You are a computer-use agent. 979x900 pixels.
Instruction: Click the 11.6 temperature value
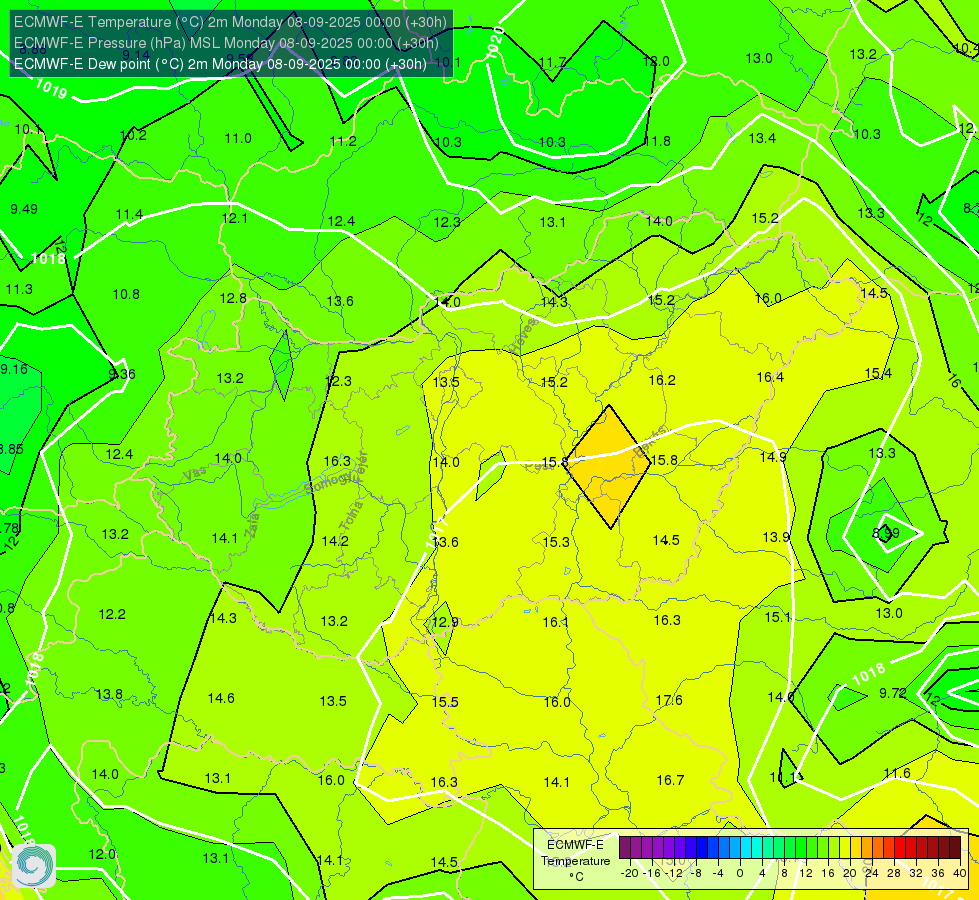click(897, 773)
